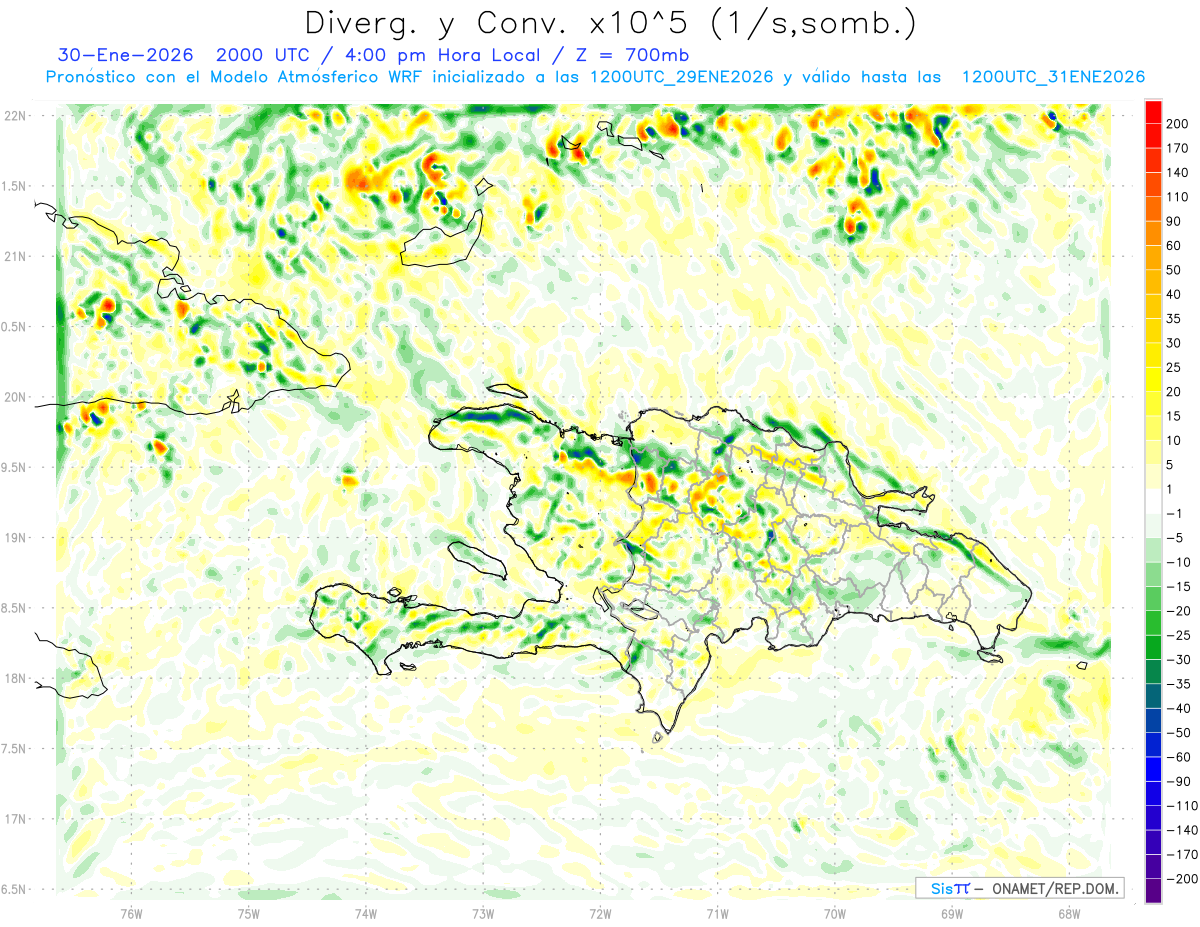Click the '6.5N' latitude label
Image resolution: width=1200 pixels, height=927 pixels.
click(12, 889)
